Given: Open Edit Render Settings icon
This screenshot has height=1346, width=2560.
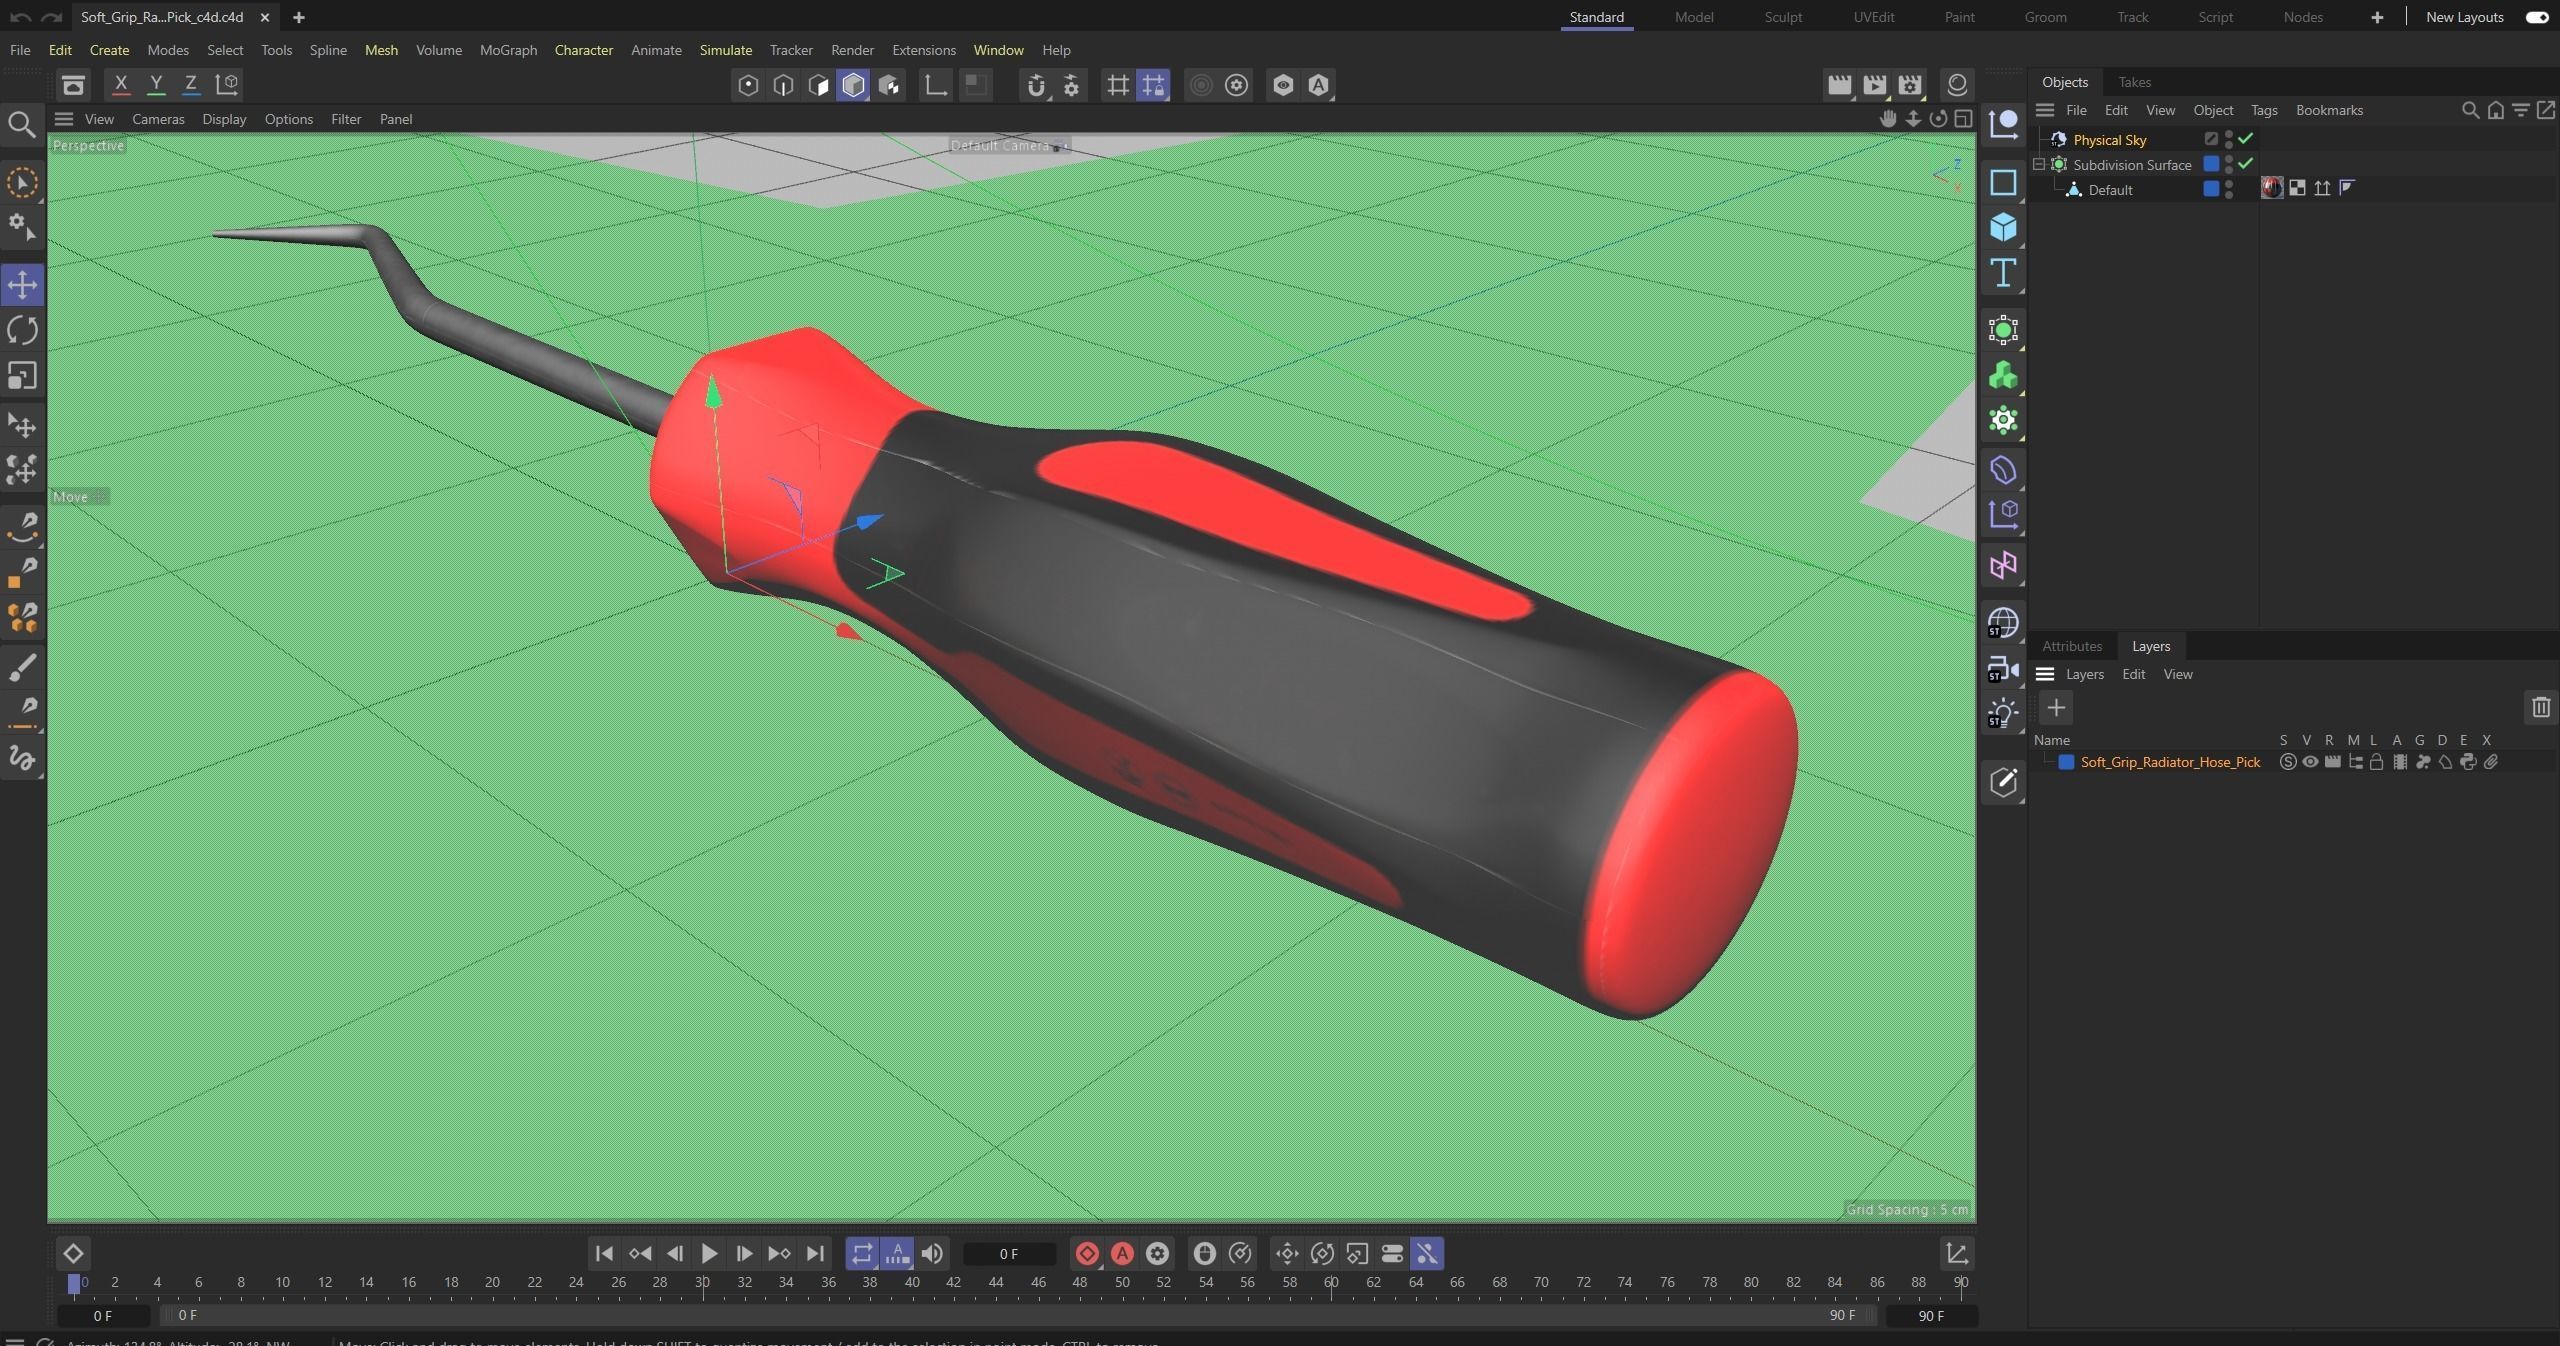Looking at the screenshot, I should pyautogui.click(x=1911, y=85).
